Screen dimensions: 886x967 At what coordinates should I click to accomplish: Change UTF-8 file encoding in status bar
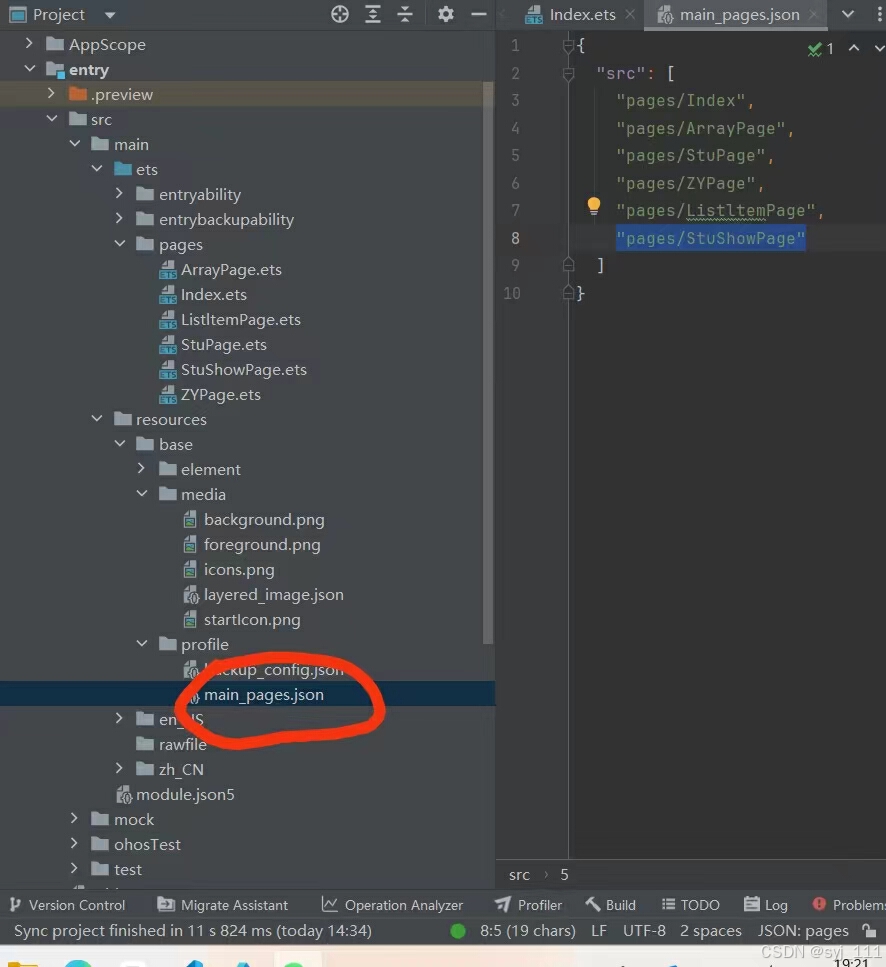coord(644,930)
